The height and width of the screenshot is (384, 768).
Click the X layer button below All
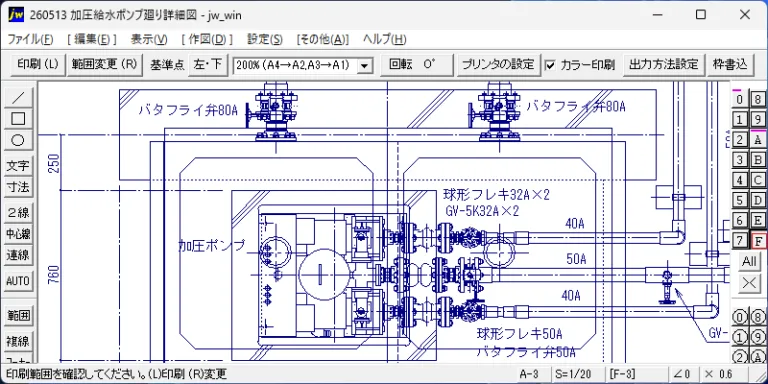click(749, 283)
